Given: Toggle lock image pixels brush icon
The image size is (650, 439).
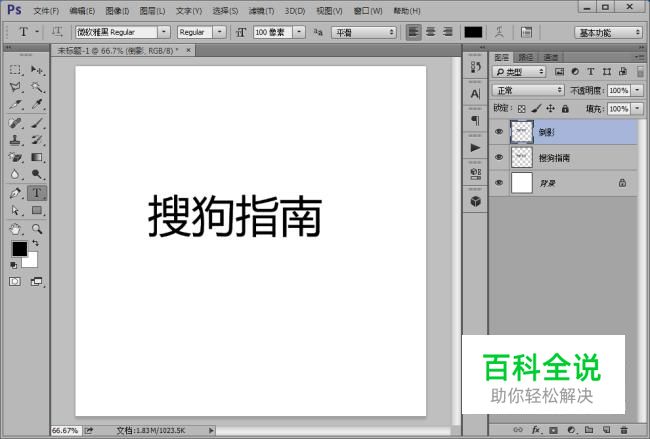Looking at the screenshot, I should (x=536, y=109).
